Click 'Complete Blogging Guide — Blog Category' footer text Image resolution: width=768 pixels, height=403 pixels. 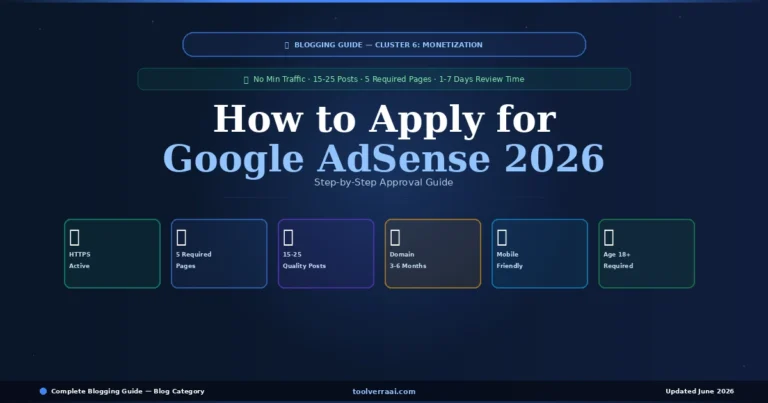pos(128,391)
